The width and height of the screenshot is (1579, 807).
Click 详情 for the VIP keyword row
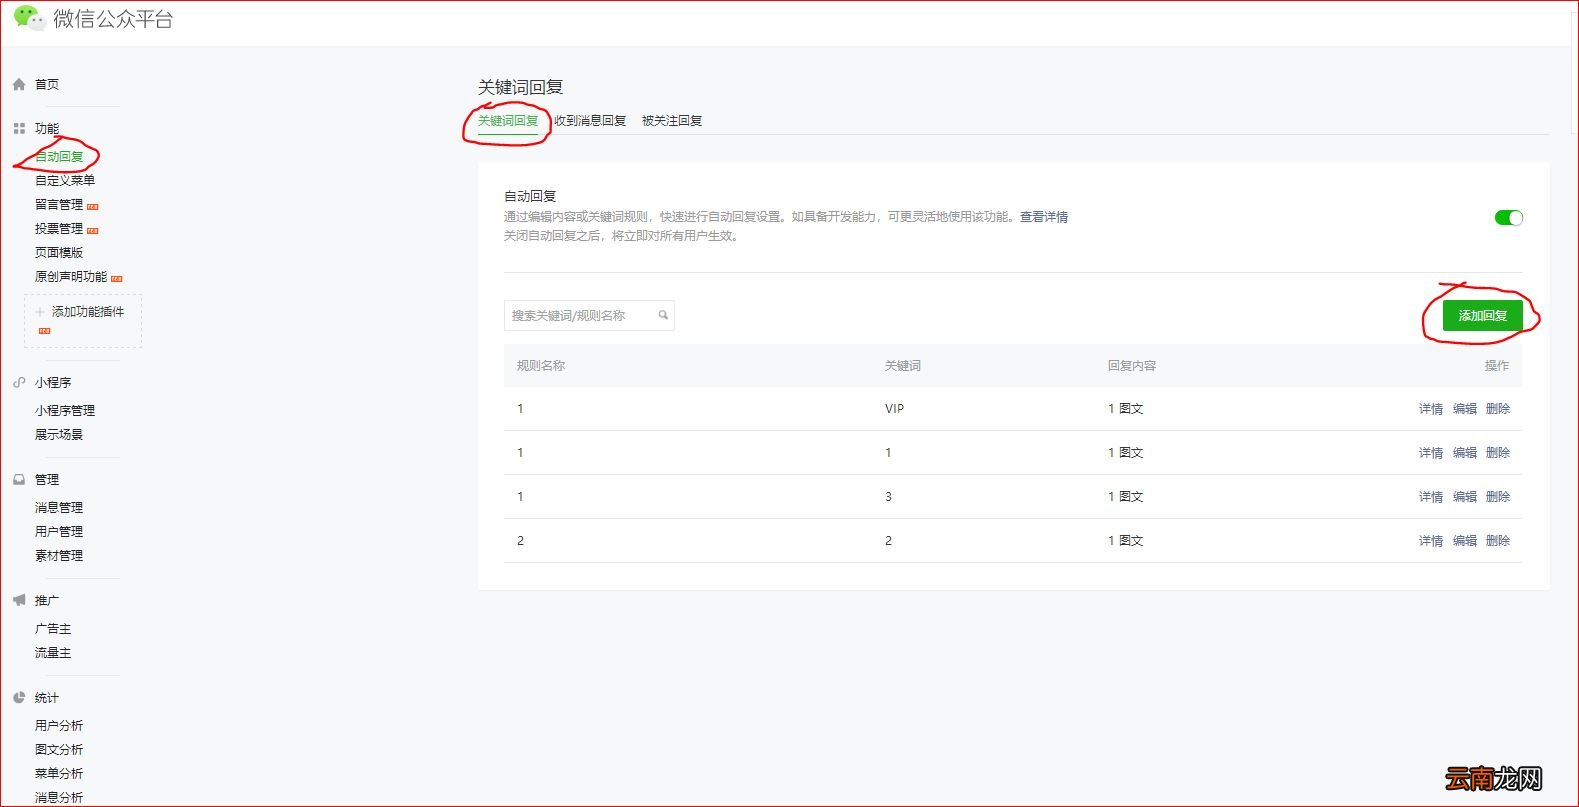(x=1431, y=409)
